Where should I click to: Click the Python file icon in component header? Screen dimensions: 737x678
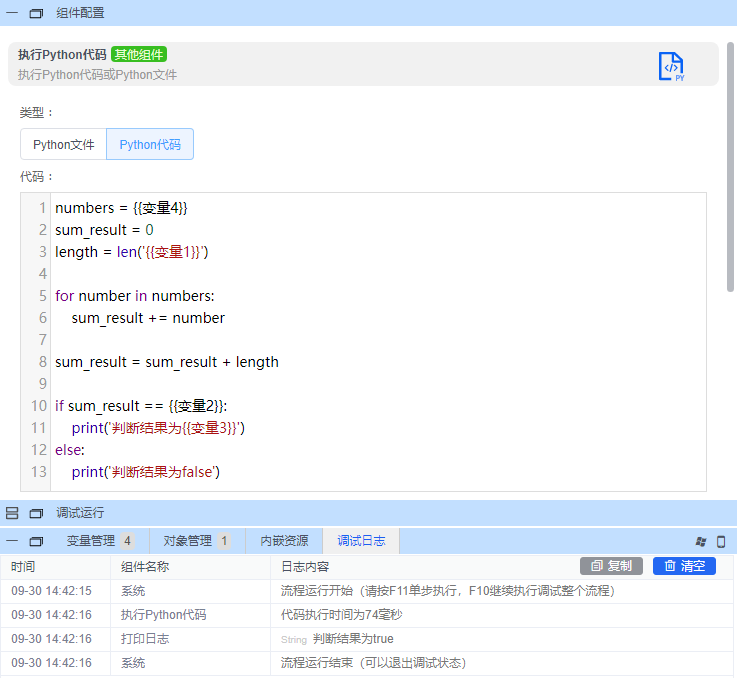(671, 66)
